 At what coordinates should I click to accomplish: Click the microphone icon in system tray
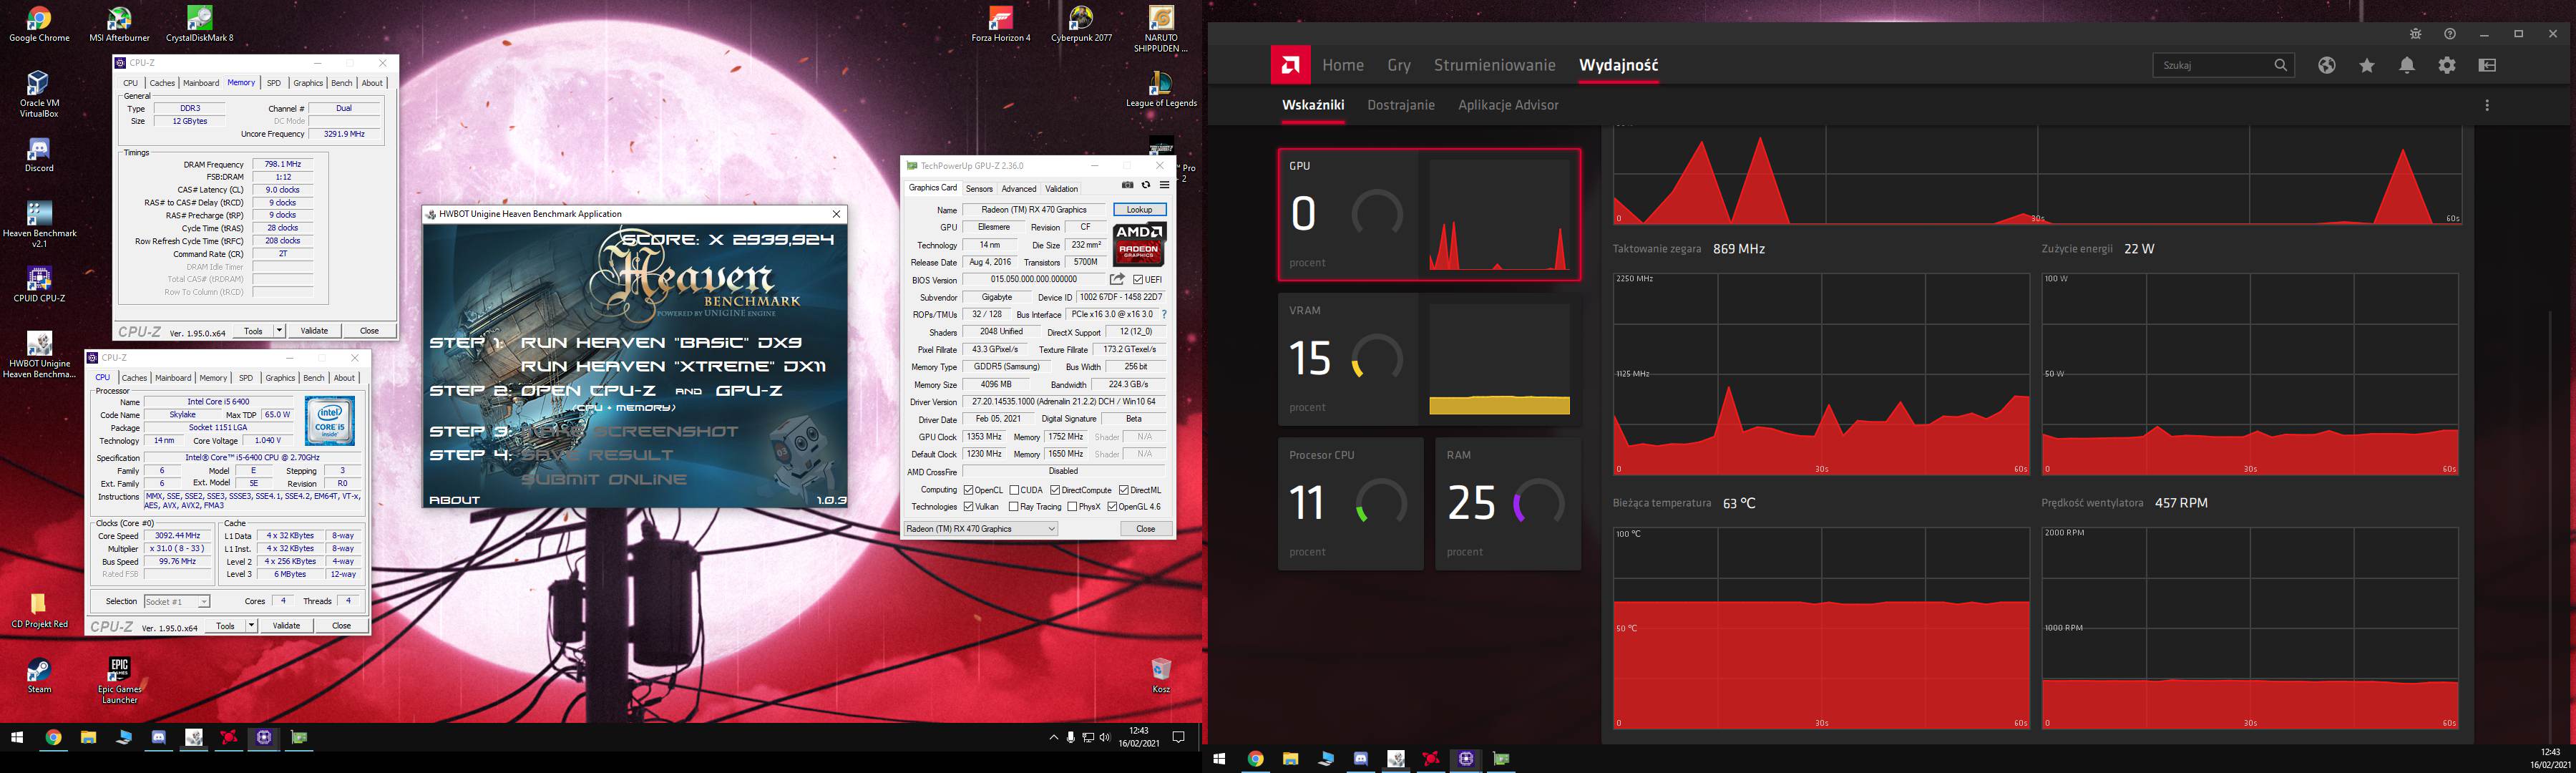pos(1070,737)
